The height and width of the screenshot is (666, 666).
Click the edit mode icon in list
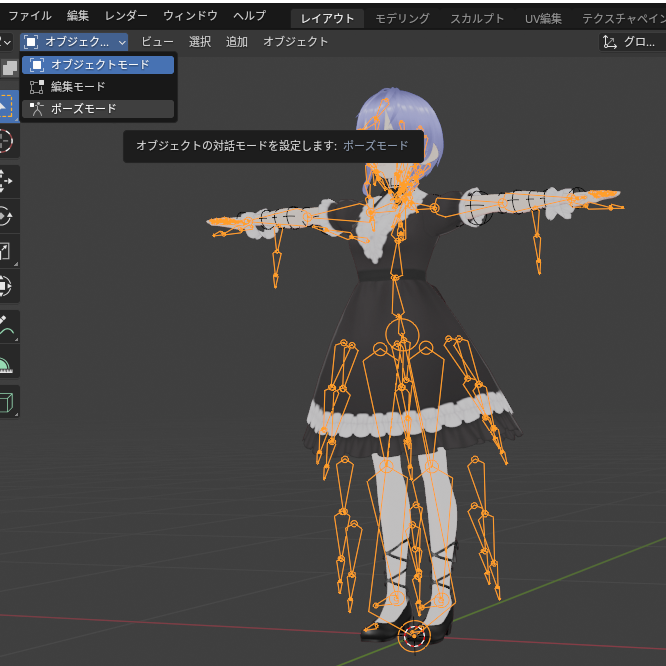pyautogui.click(x=37, y=87)
